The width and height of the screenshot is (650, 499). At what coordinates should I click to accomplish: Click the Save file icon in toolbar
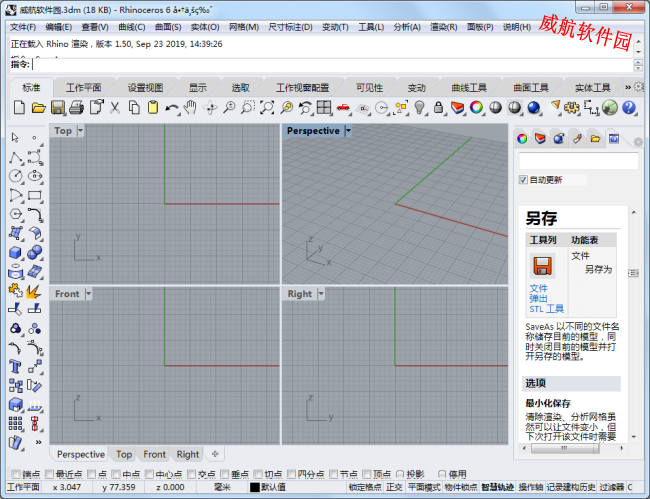[58, 107]
